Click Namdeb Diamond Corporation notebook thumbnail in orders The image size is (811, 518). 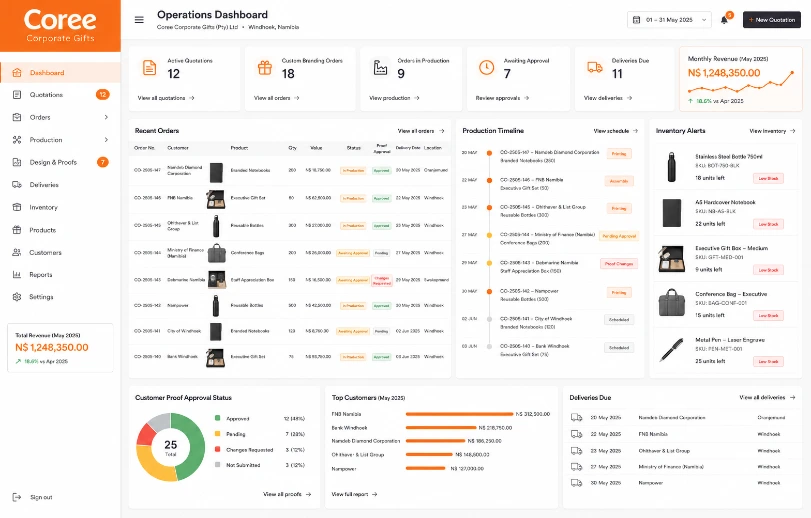coord(216,172)
